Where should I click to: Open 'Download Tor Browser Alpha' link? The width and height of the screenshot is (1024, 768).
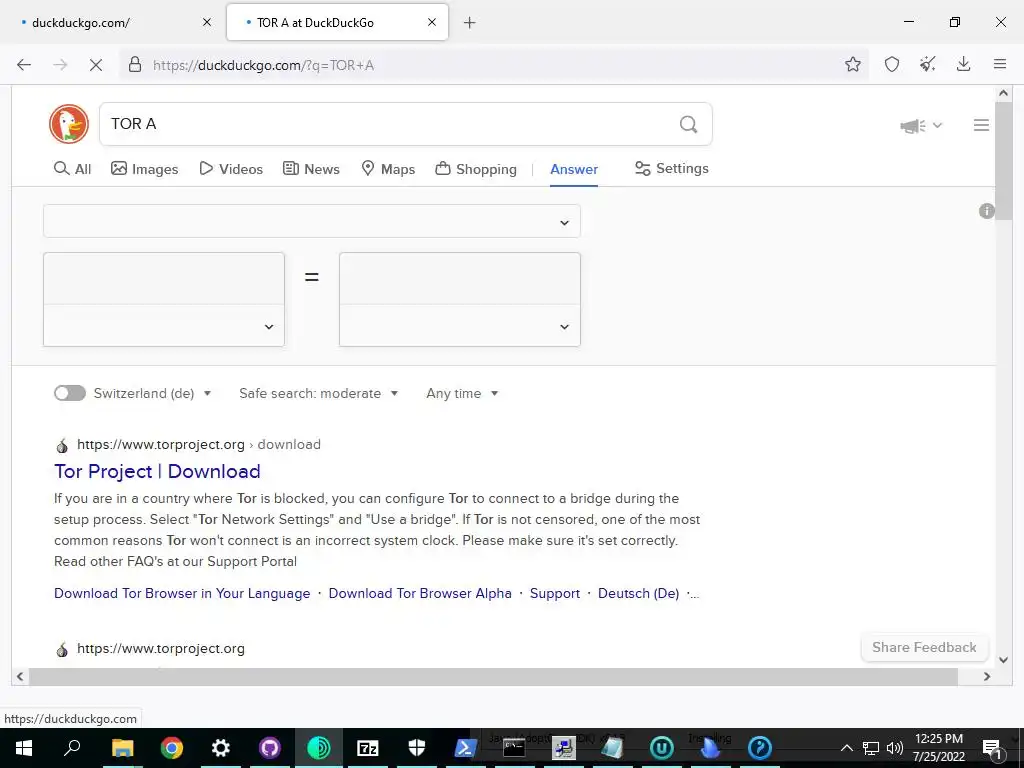(420, 594)
